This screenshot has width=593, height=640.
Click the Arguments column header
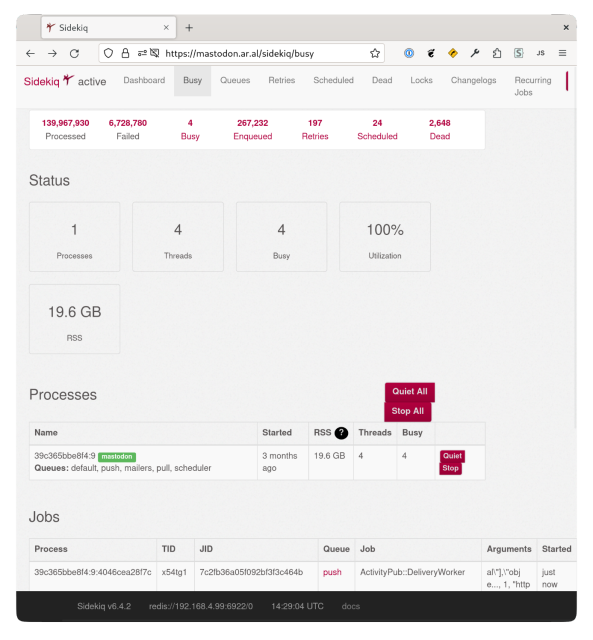pyautogui.click(x=509, y=549)
